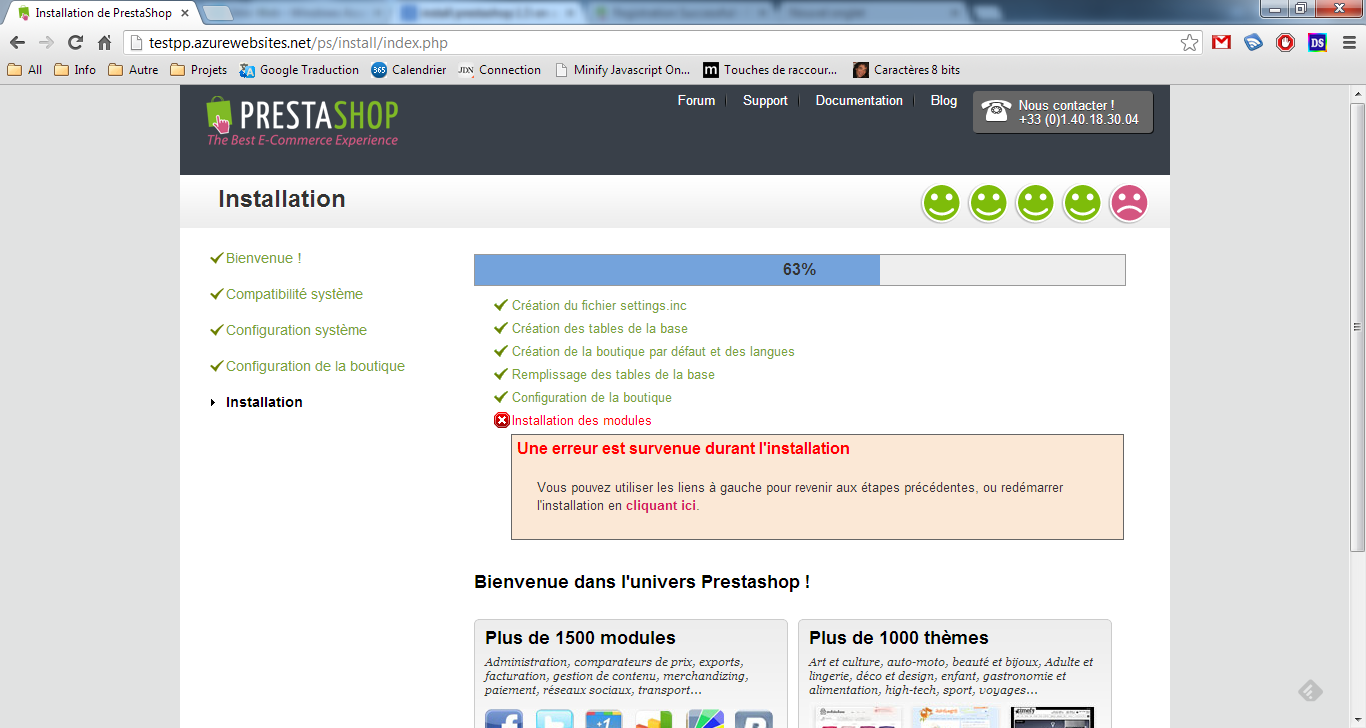Click the red error icon beside Installation des modules
The height and width of the screenshot is (728, 1366).
click(x=502, y=420)
